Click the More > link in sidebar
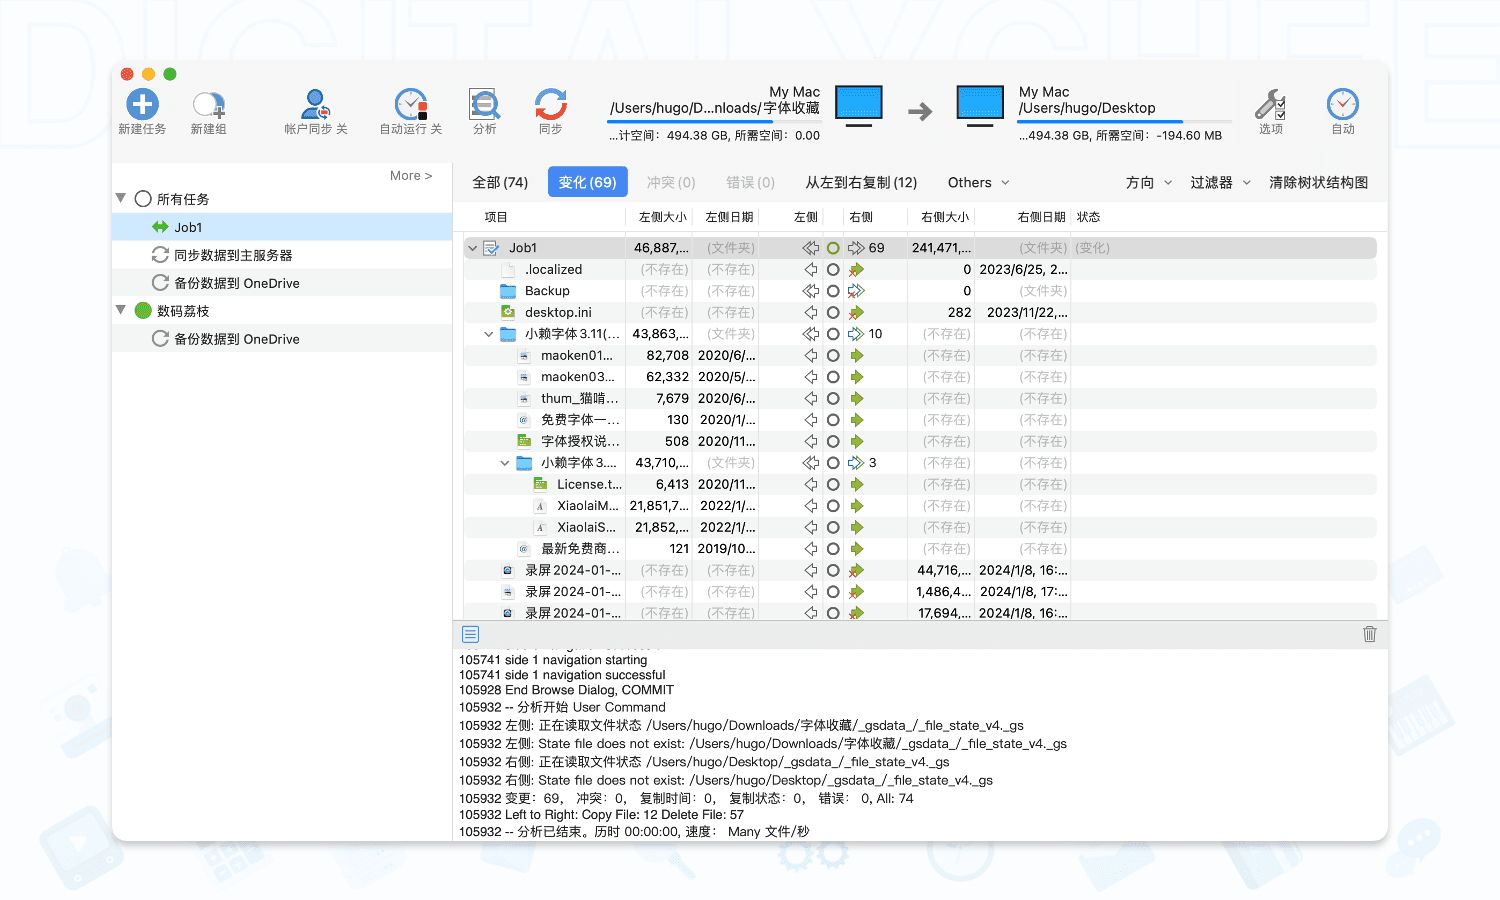Viewport: 1500px width, 900px height. [x=411, y=176]
